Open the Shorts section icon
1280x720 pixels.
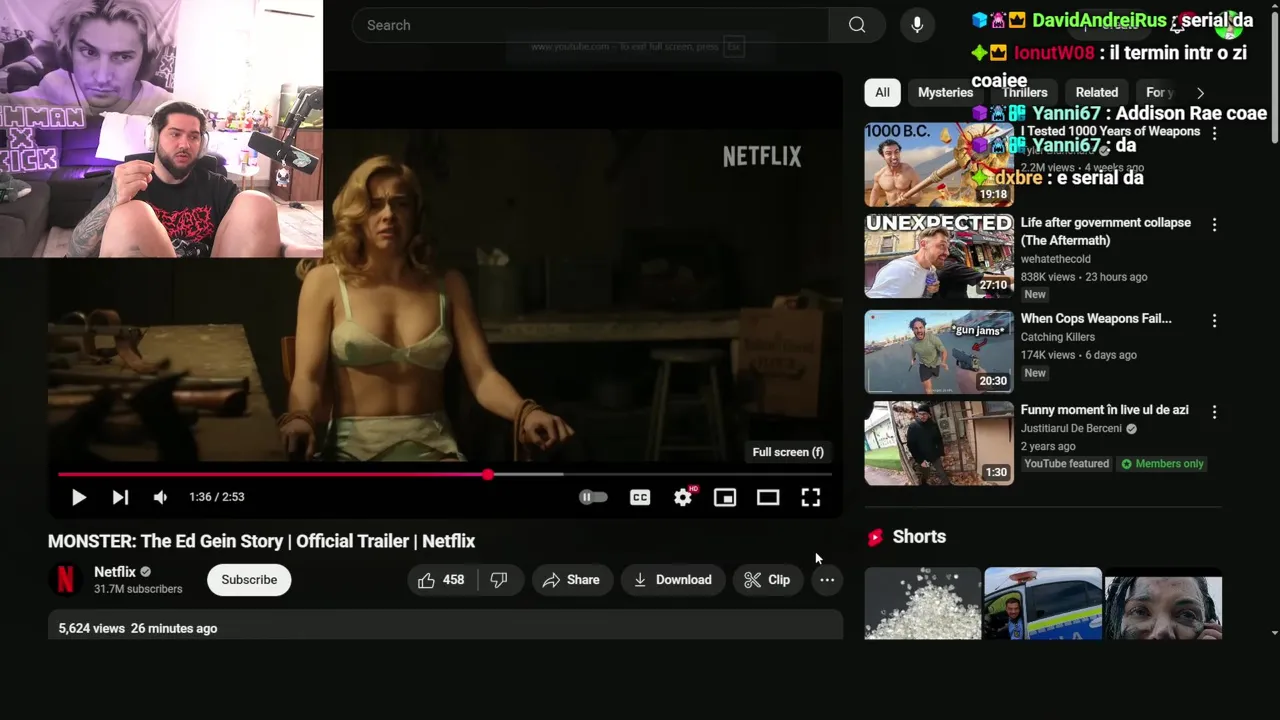[x=875, y=537]
